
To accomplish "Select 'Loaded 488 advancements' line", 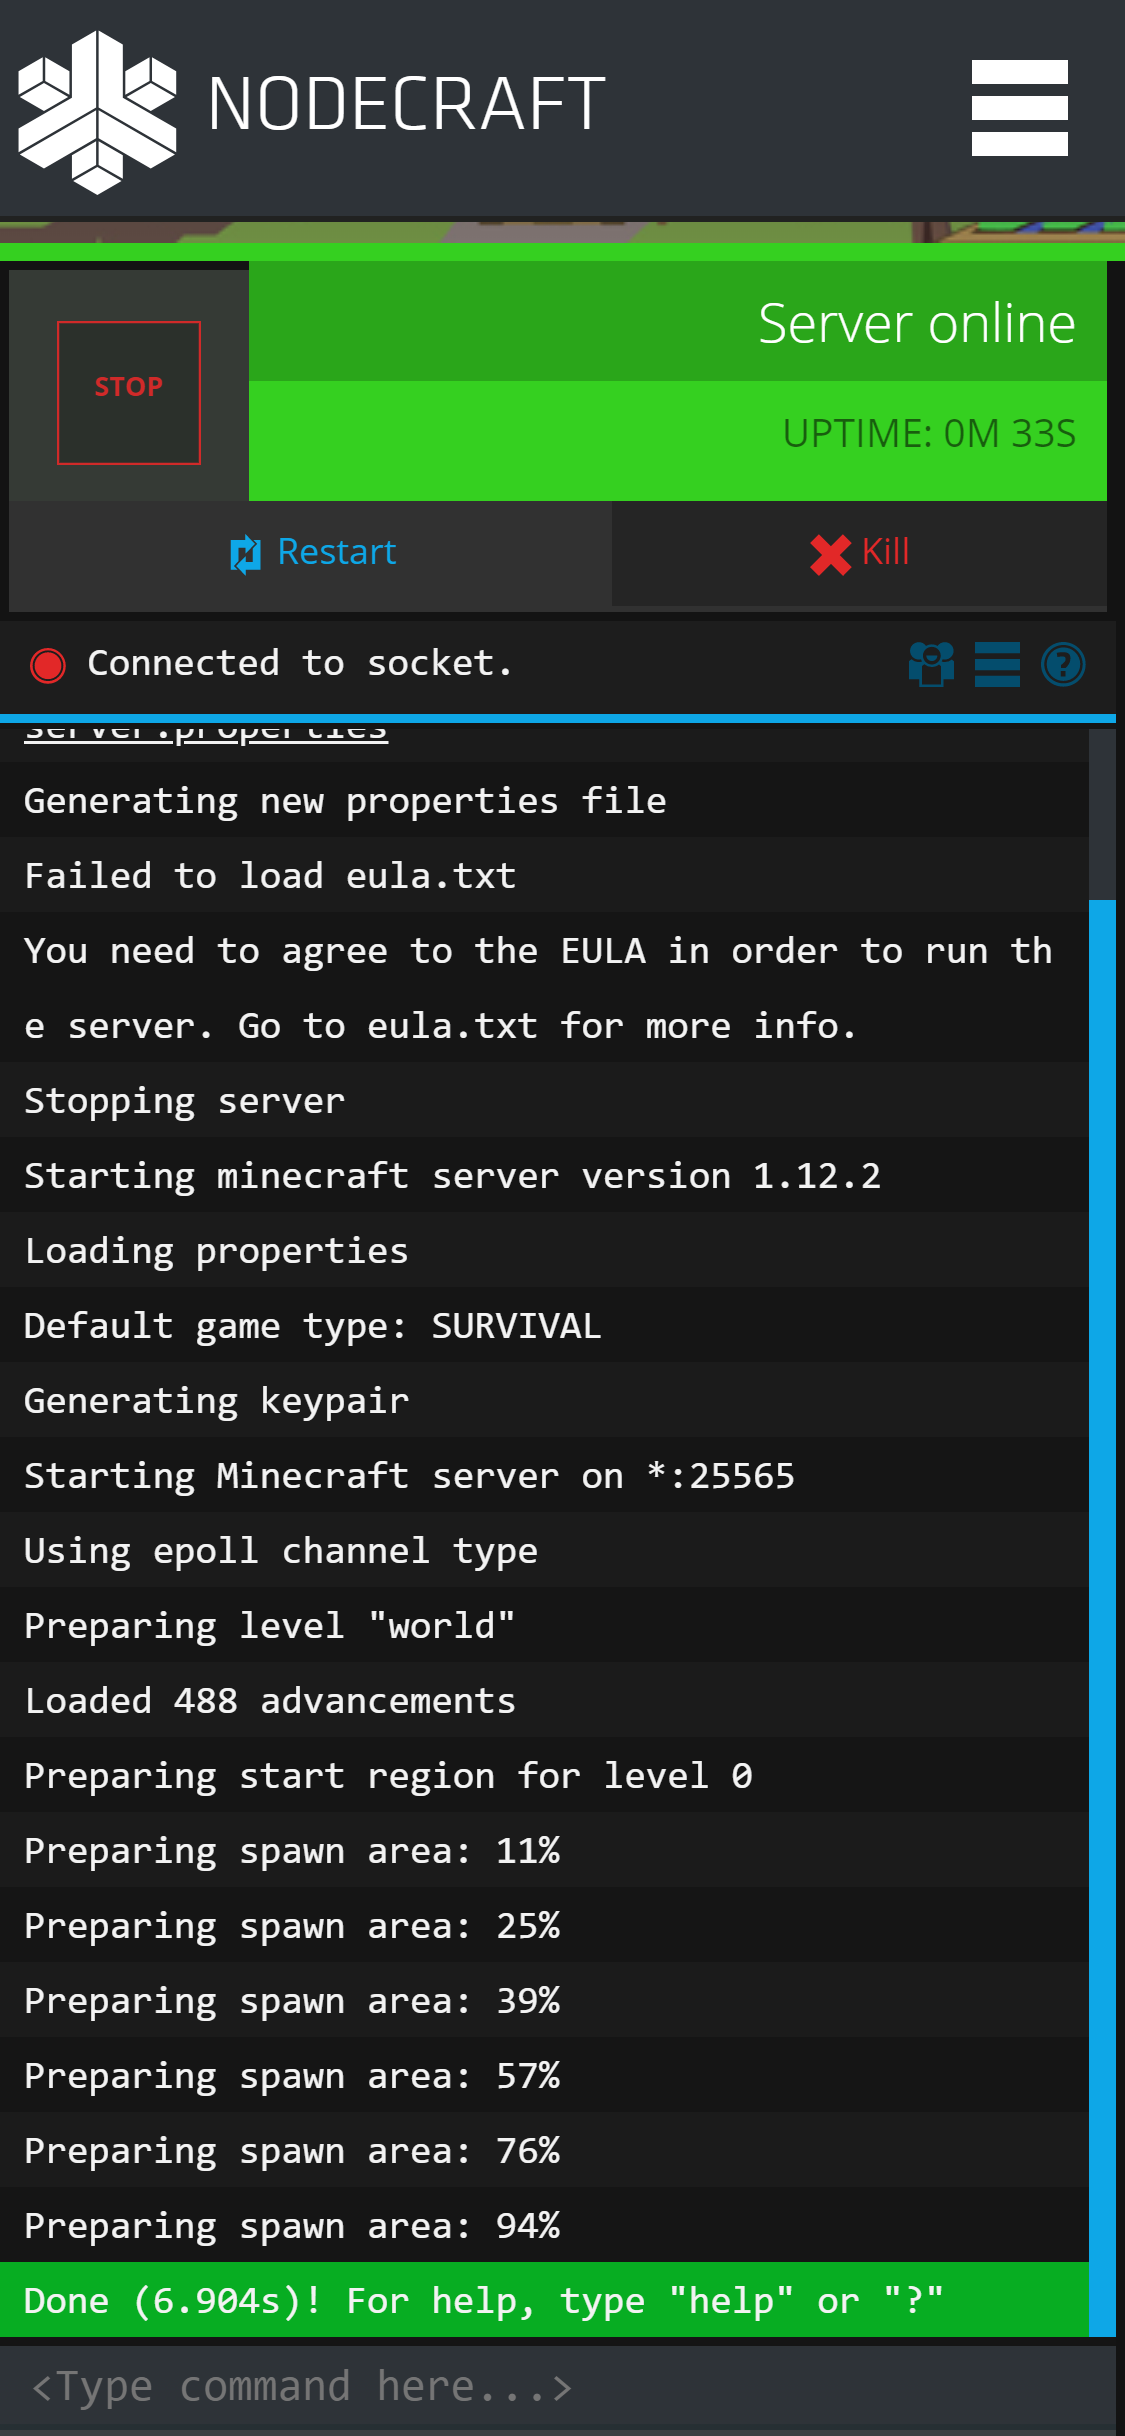I will point(544,1699).
